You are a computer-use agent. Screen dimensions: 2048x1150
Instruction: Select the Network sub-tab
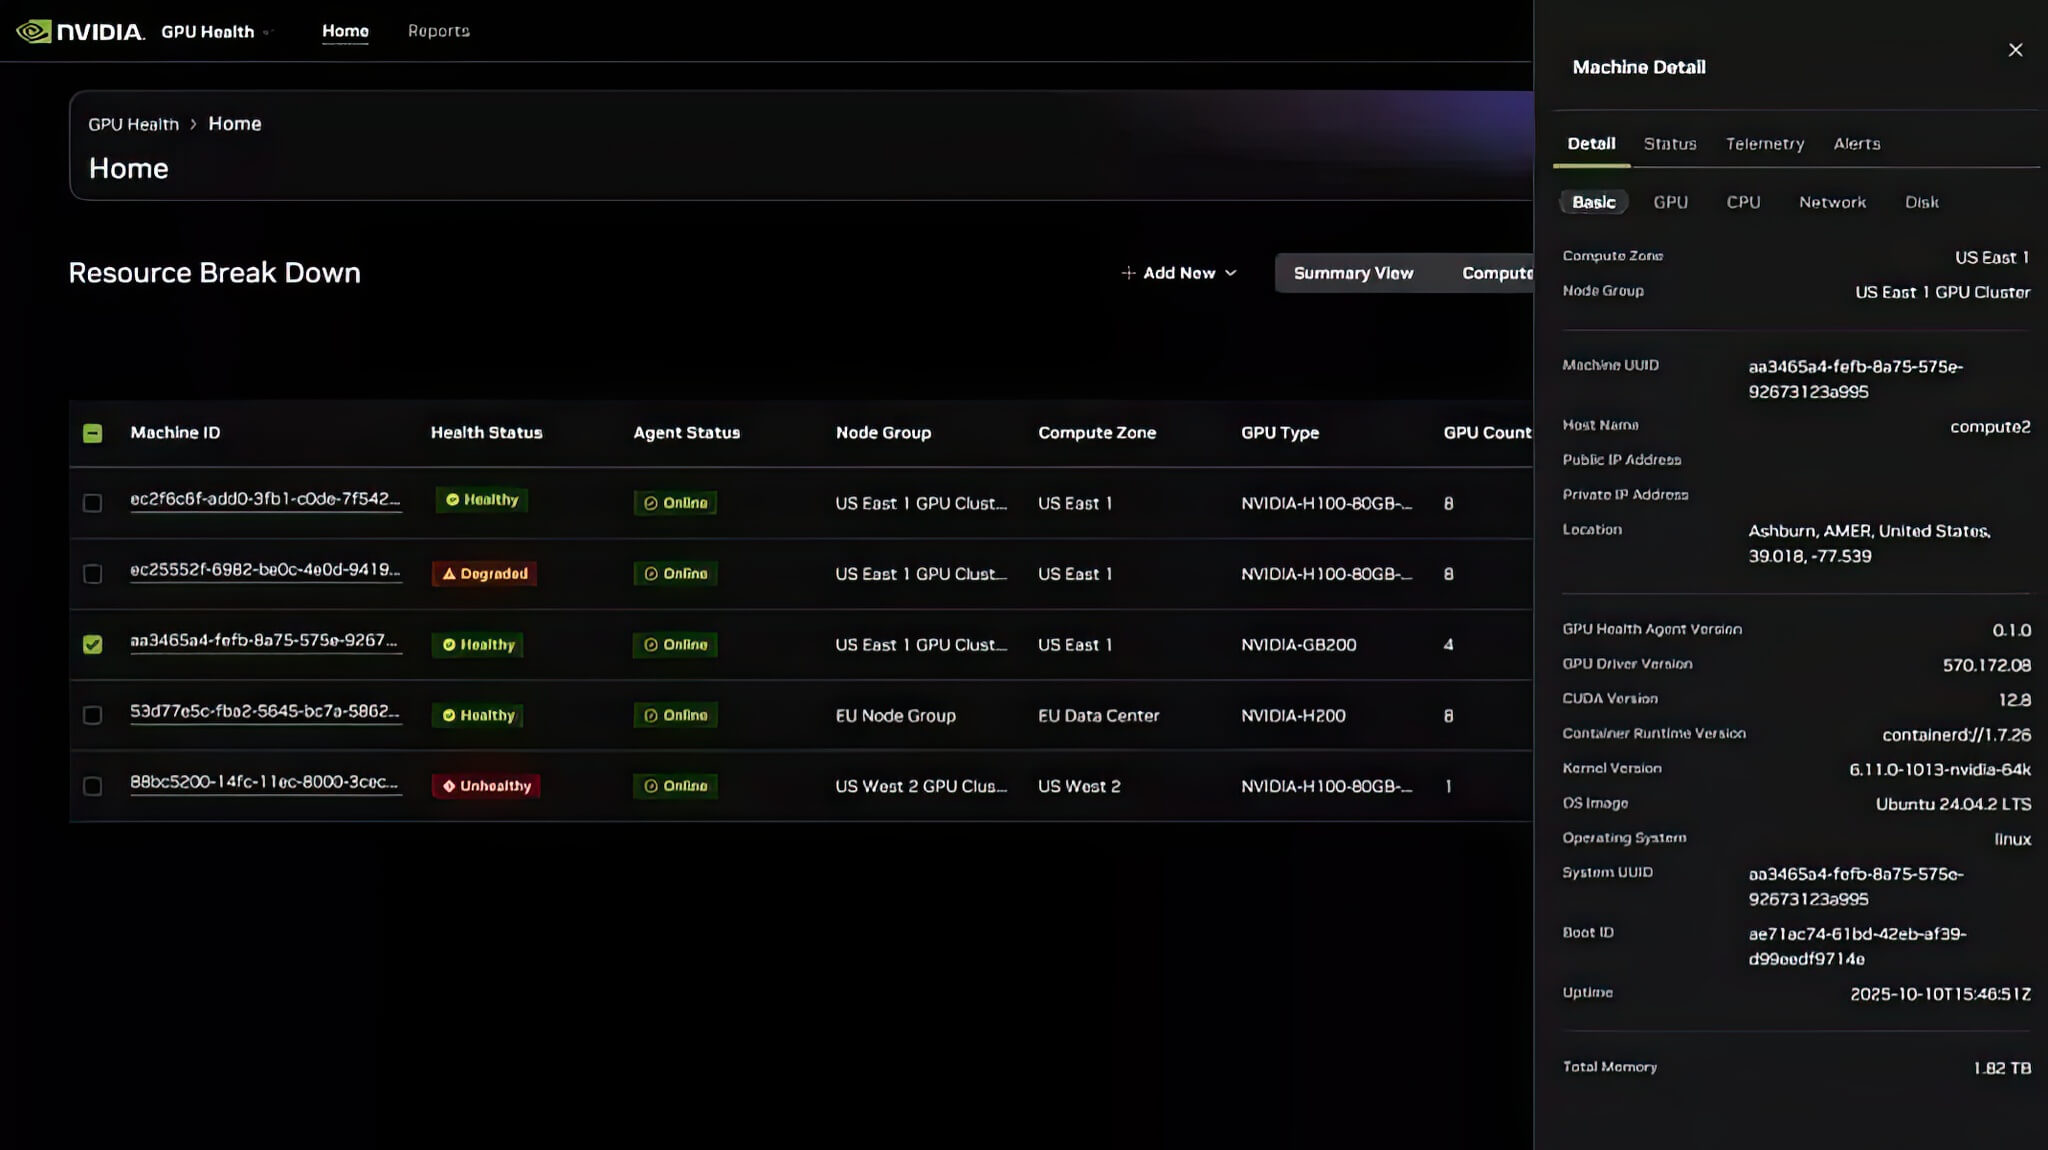pyautogui.click(x=1832, y=202)
